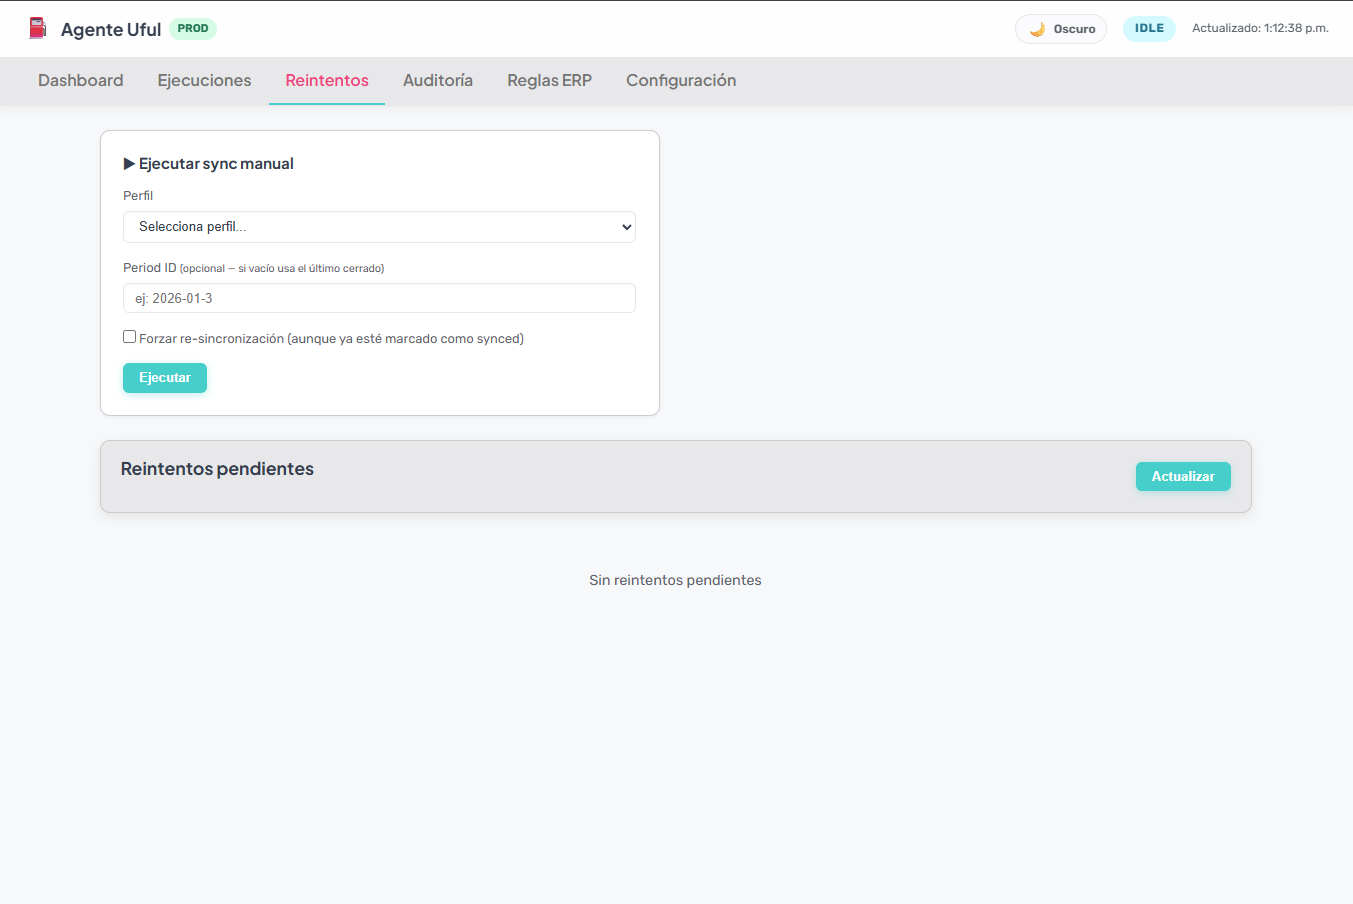Open the Selecciona perfil dropdown
This screenshot has width=1353, height=904.
pos(379,227)
